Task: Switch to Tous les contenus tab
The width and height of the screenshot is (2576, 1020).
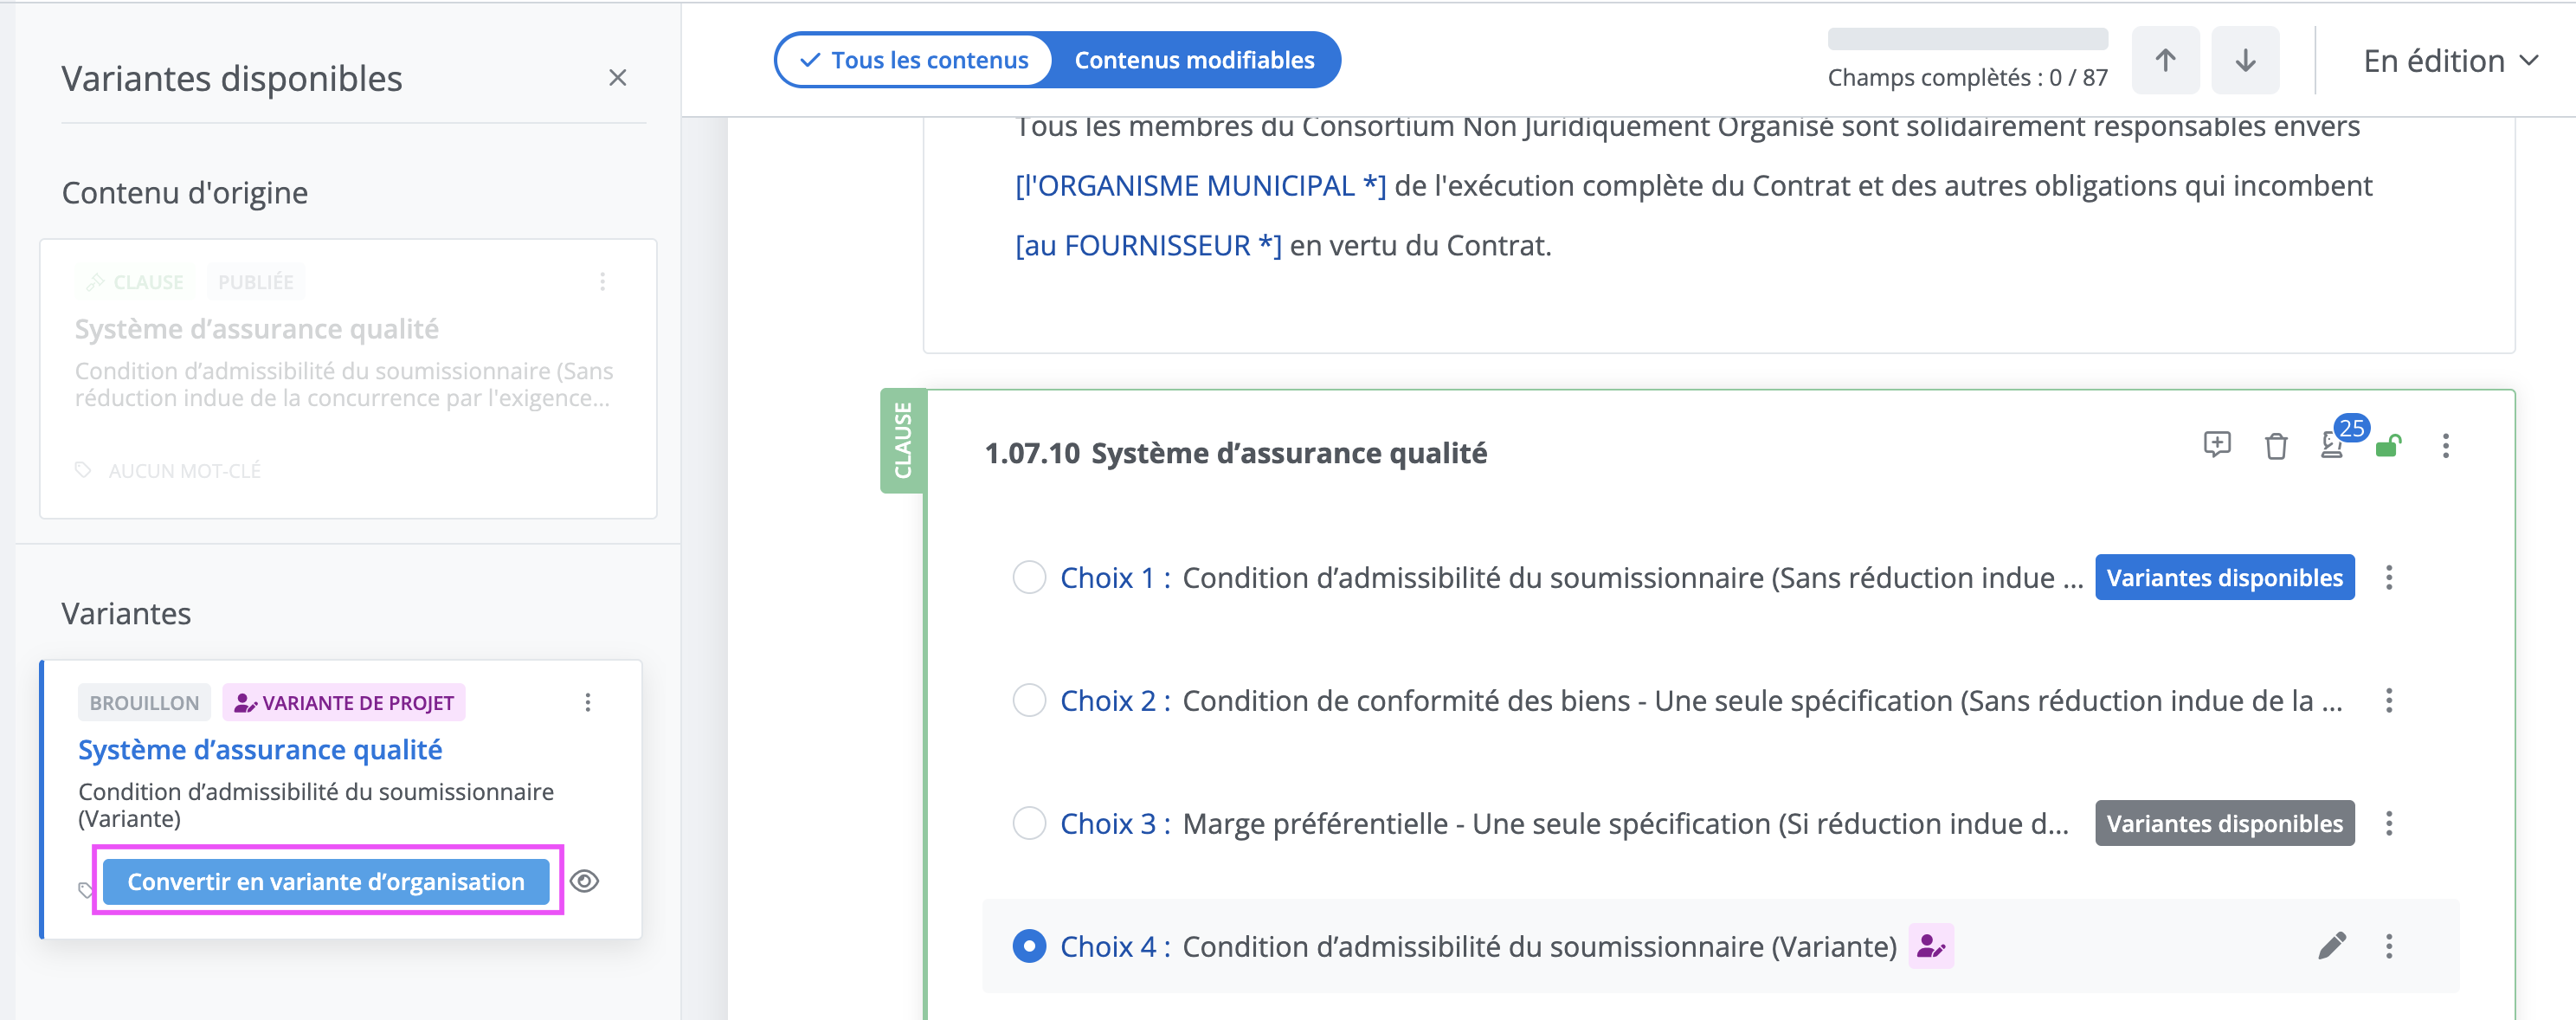Action: click(914, 60)
